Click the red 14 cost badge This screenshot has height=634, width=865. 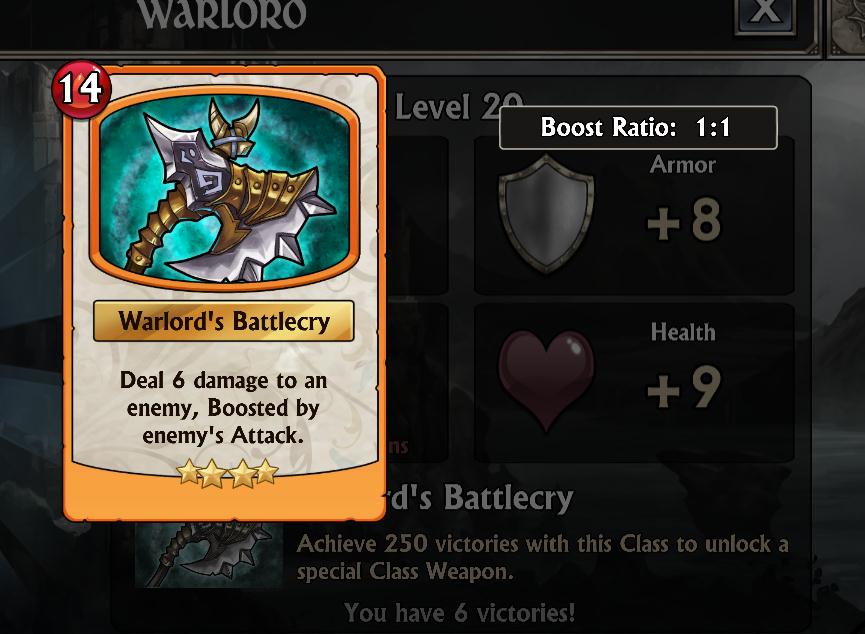82,89
